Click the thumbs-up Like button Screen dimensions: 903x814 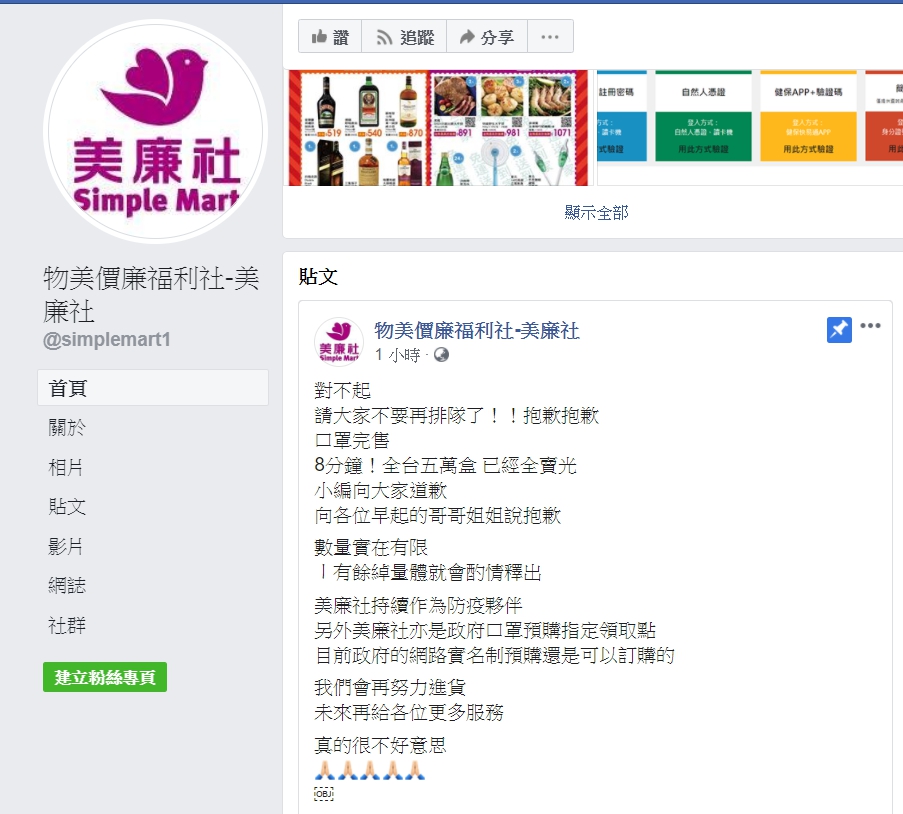(330, 37)
